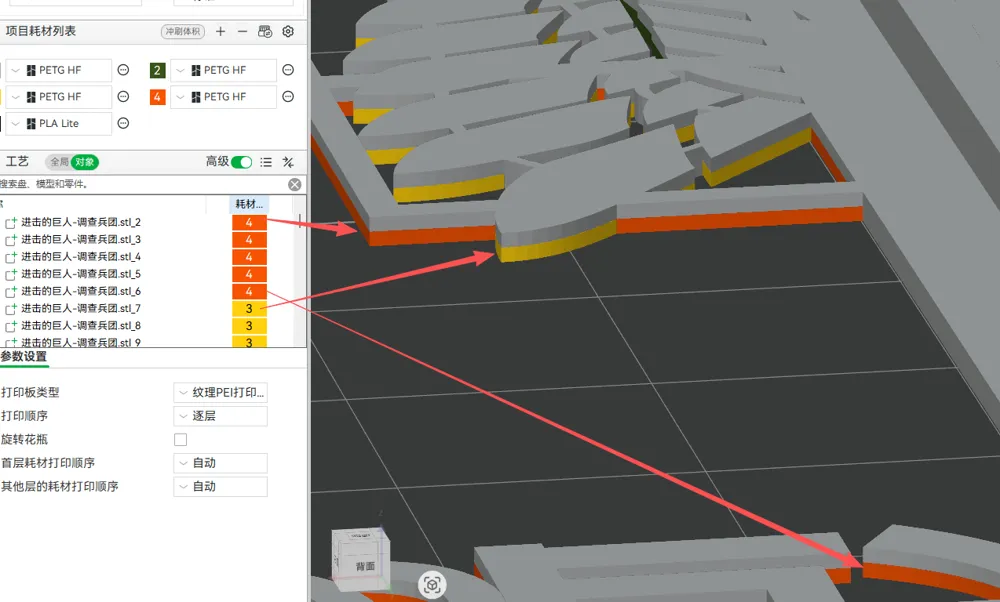This screenshot has height=602, width=1000.
Task: Enable the 旋转花瓶 checkbox
Action: (x=180, y=439)
